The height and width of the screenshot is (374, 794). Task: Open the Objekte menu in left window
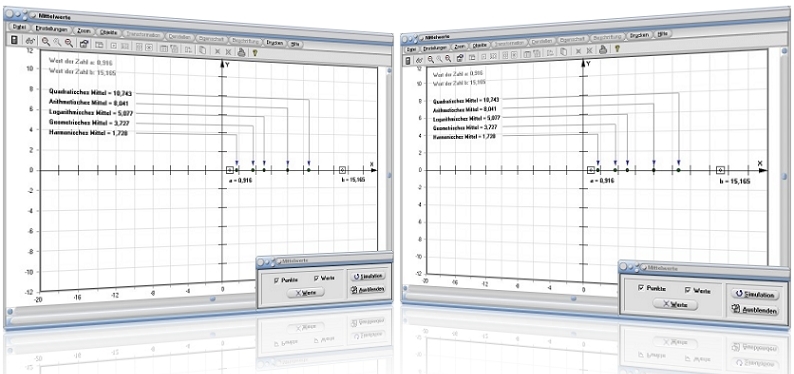coord(108,32)
